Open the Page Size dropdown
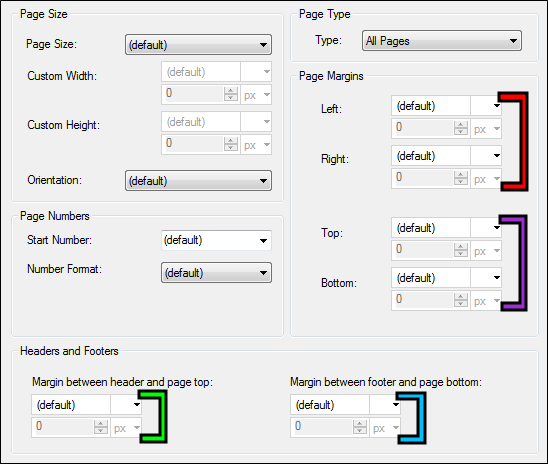 (198, 45)
